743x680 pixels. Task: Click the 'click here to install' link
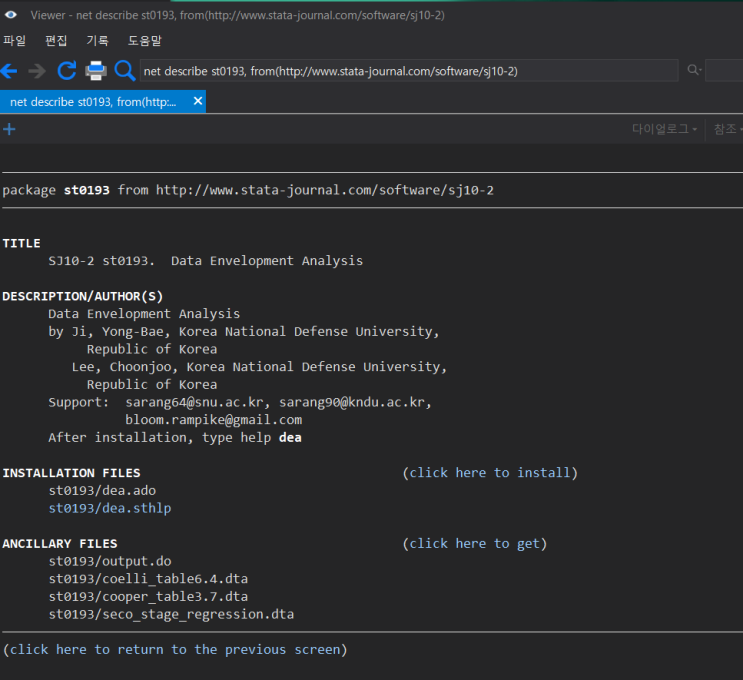490,473
